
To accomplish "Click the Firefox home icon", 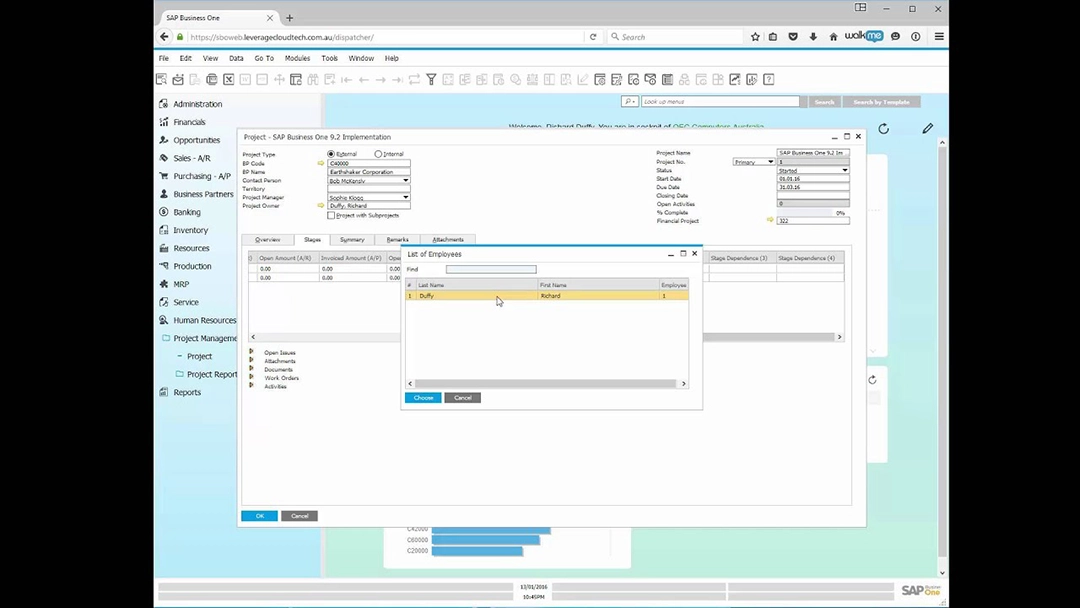I will 833,37.
